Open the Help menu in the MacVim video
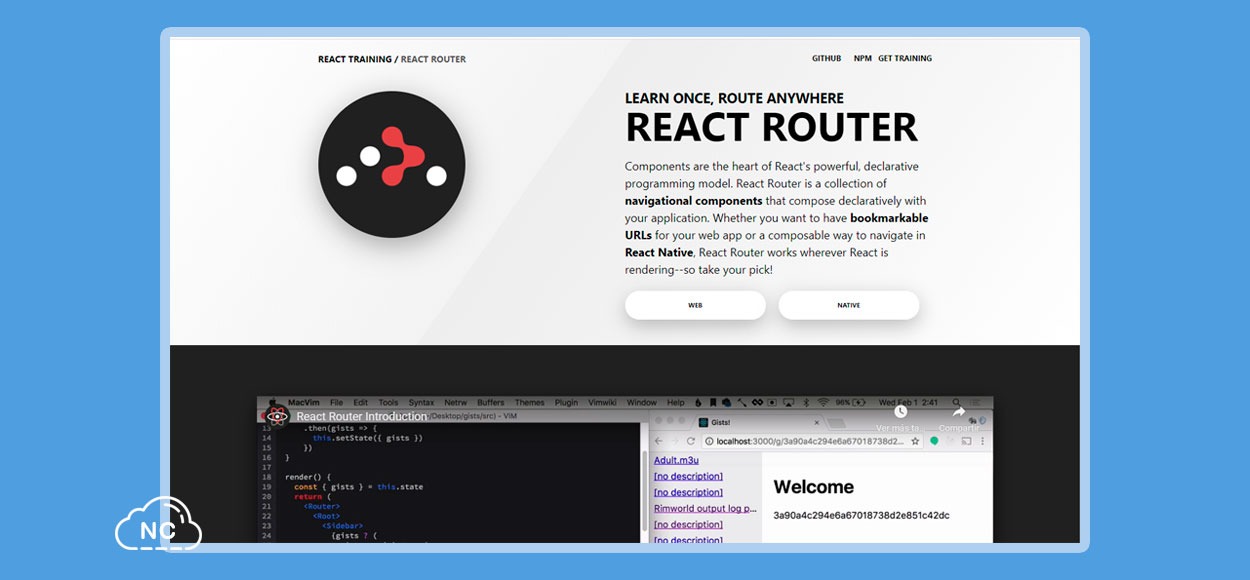Viewport: 1250px width, 580px height. [676, 402]
